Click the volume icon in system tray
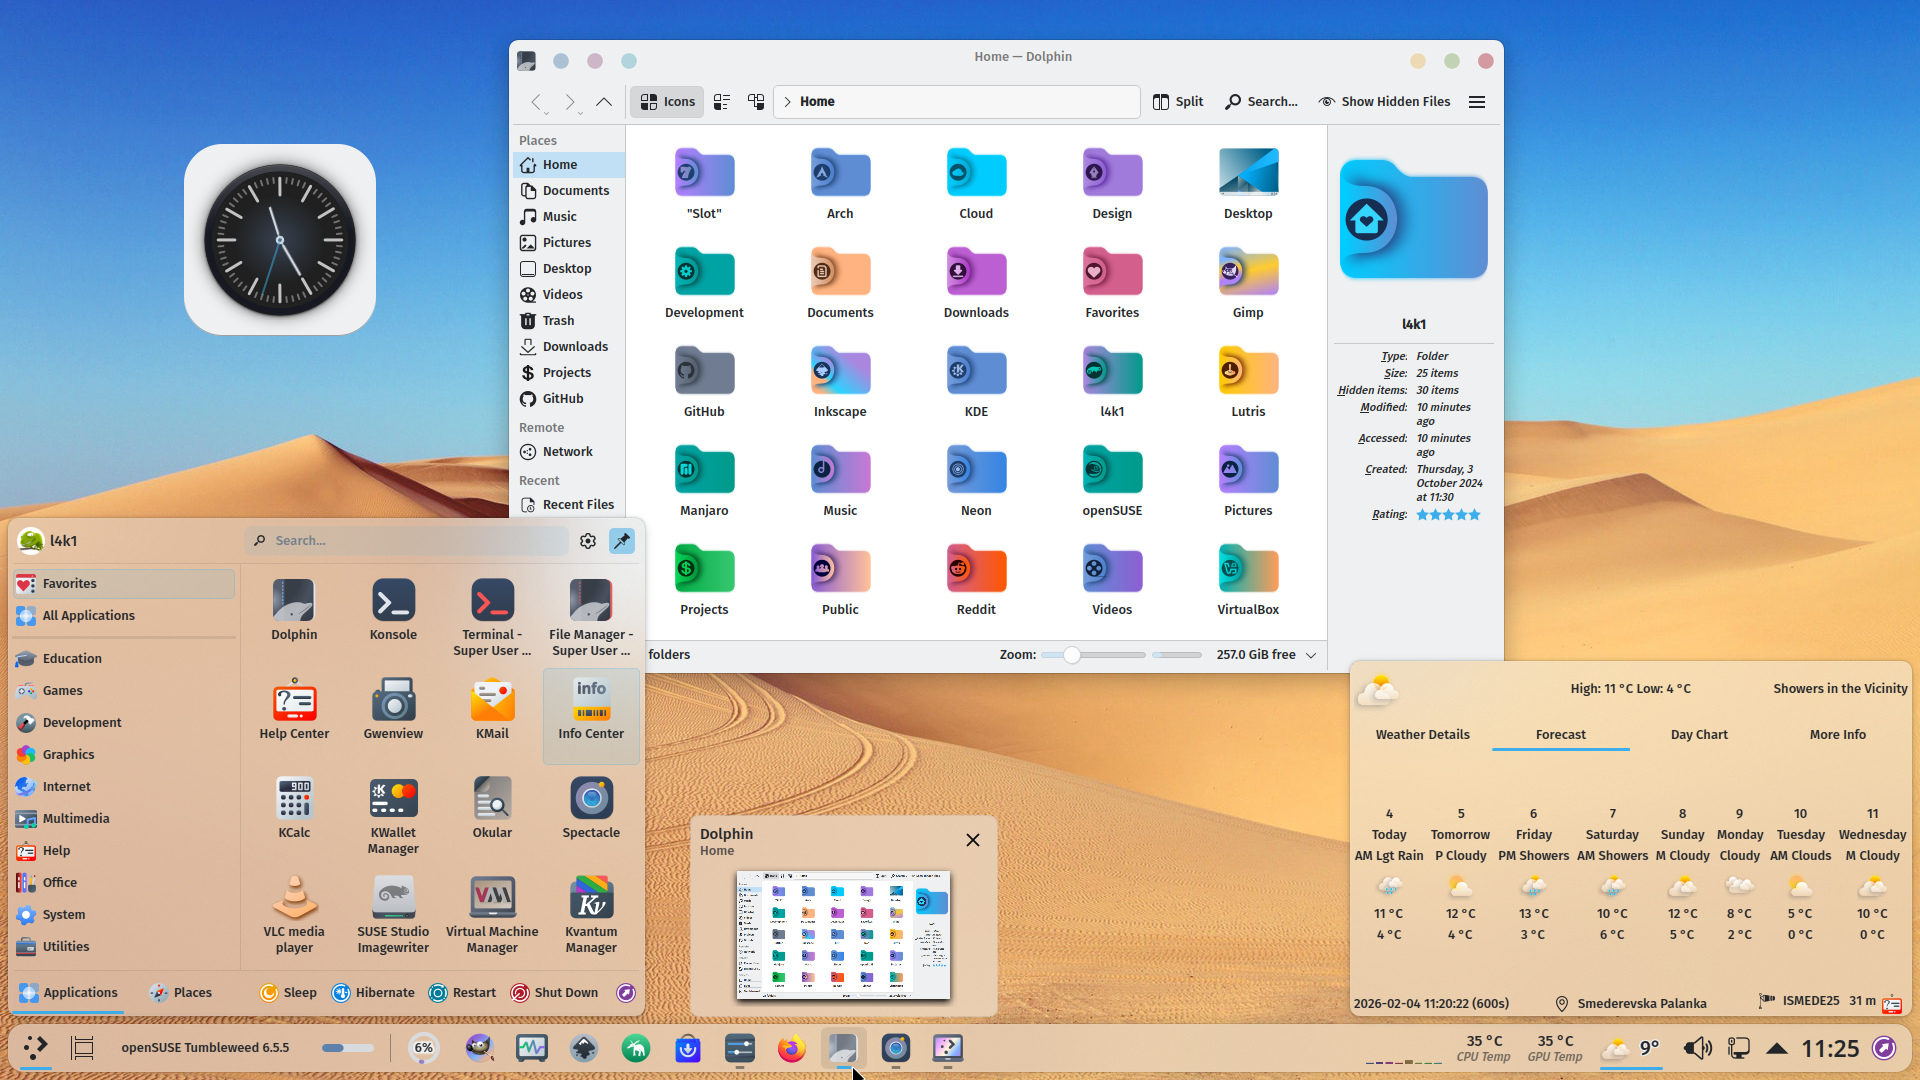 point(1697,1048)
